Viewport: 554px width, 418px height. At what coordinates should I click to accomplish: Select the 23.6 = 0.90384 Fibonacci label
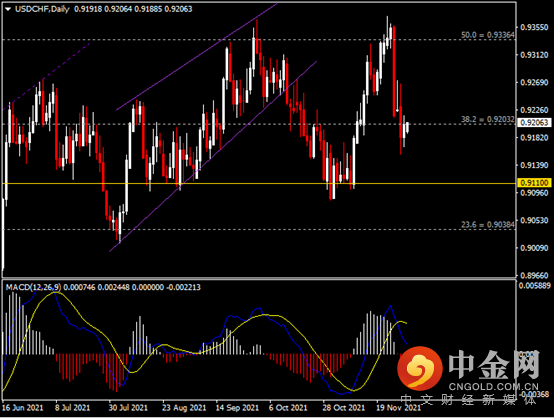pyautogui.click(x=488, y=224)
